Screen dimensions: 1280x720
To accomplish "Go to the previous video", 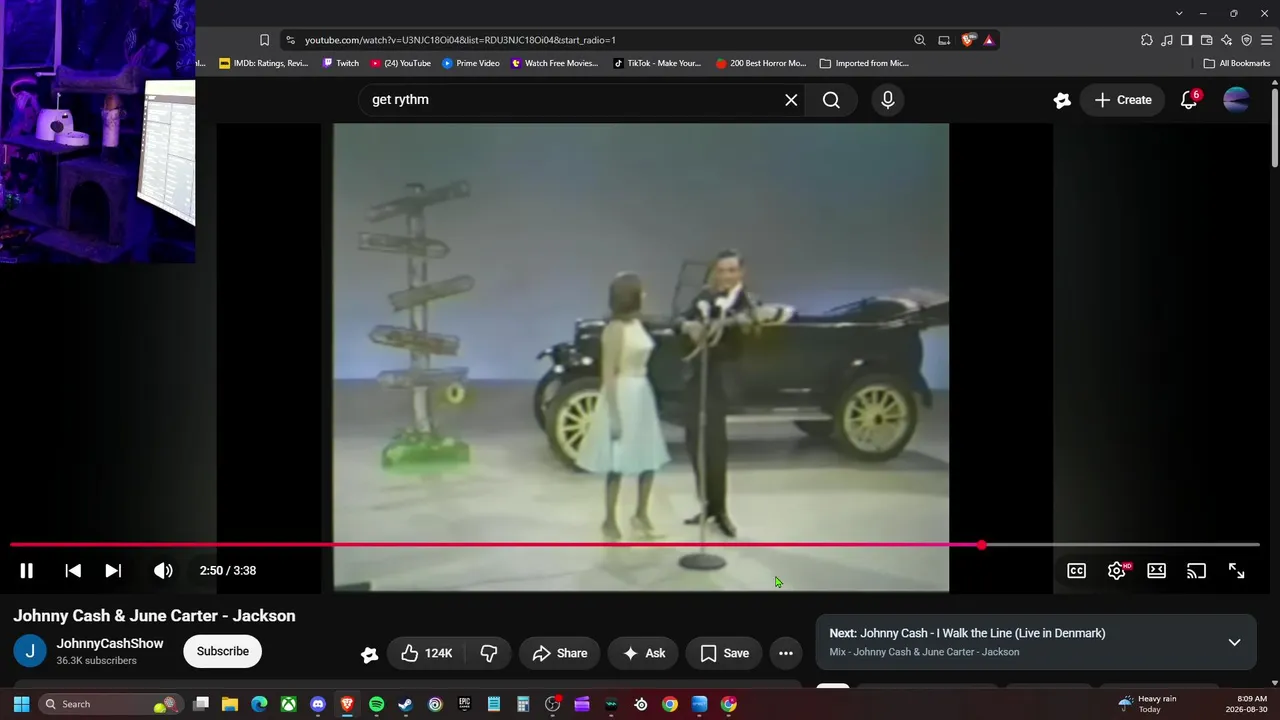I will 73,571.
